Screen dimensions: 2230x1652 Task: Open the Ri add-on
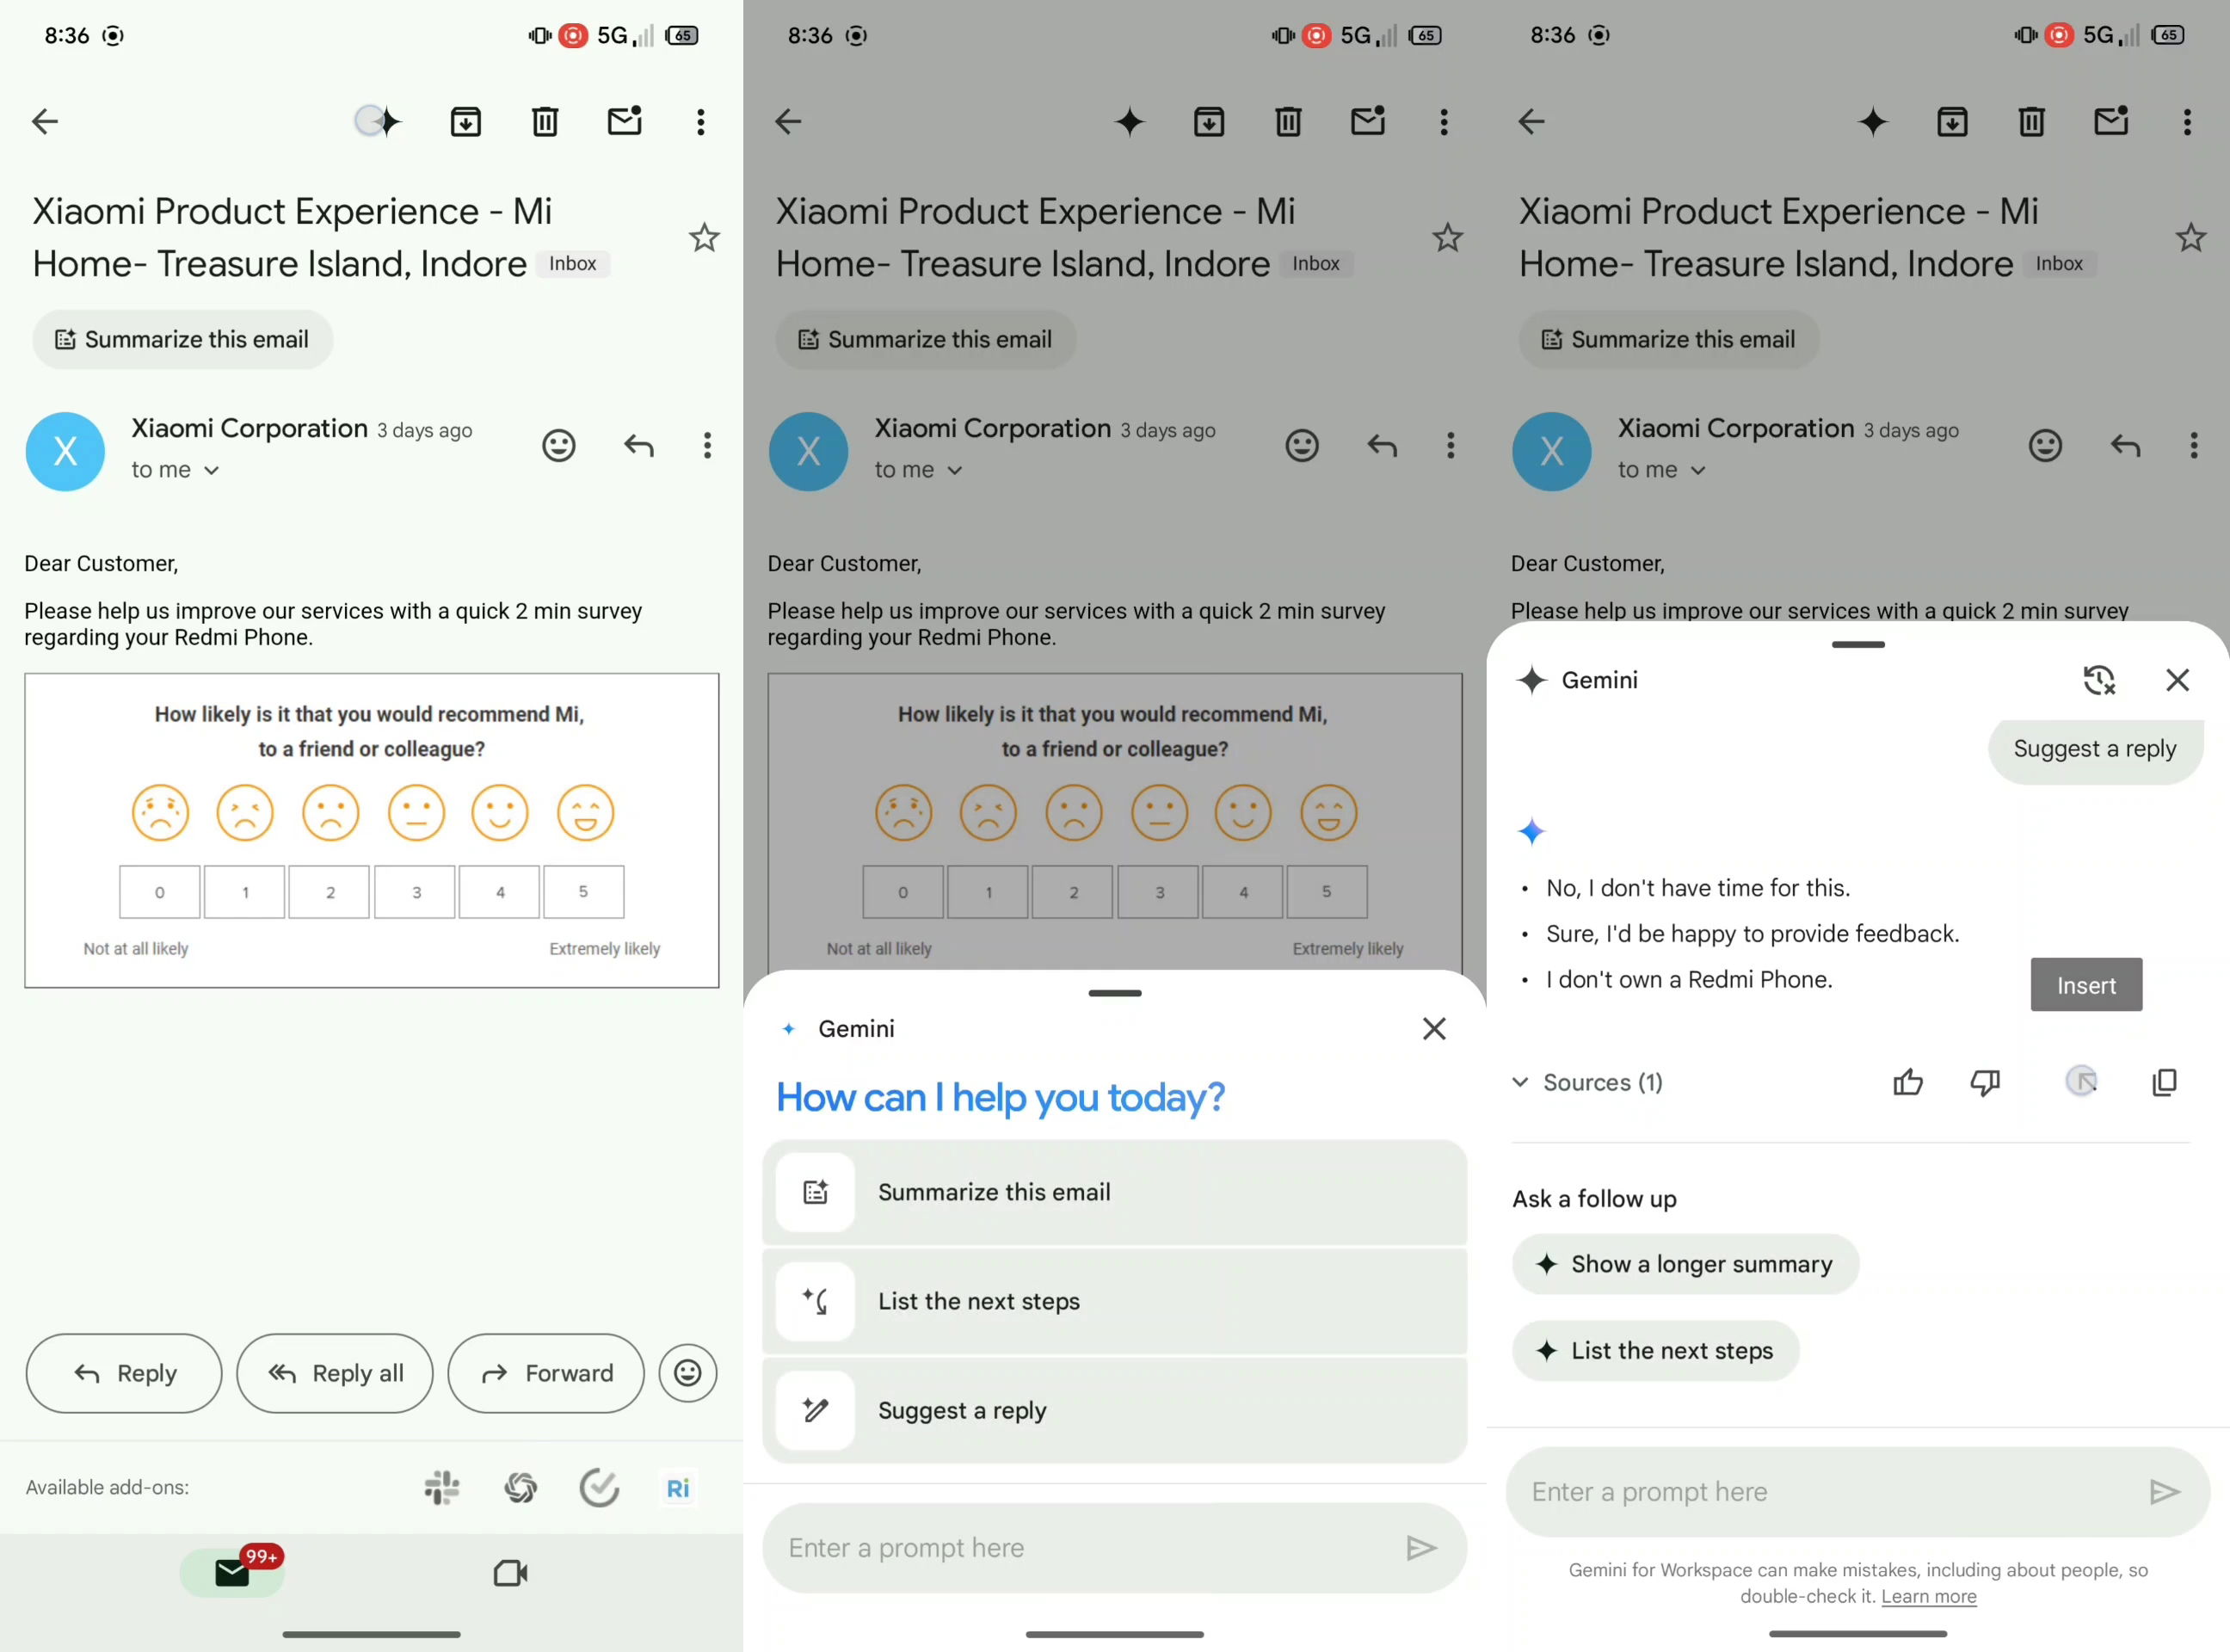678,1488
